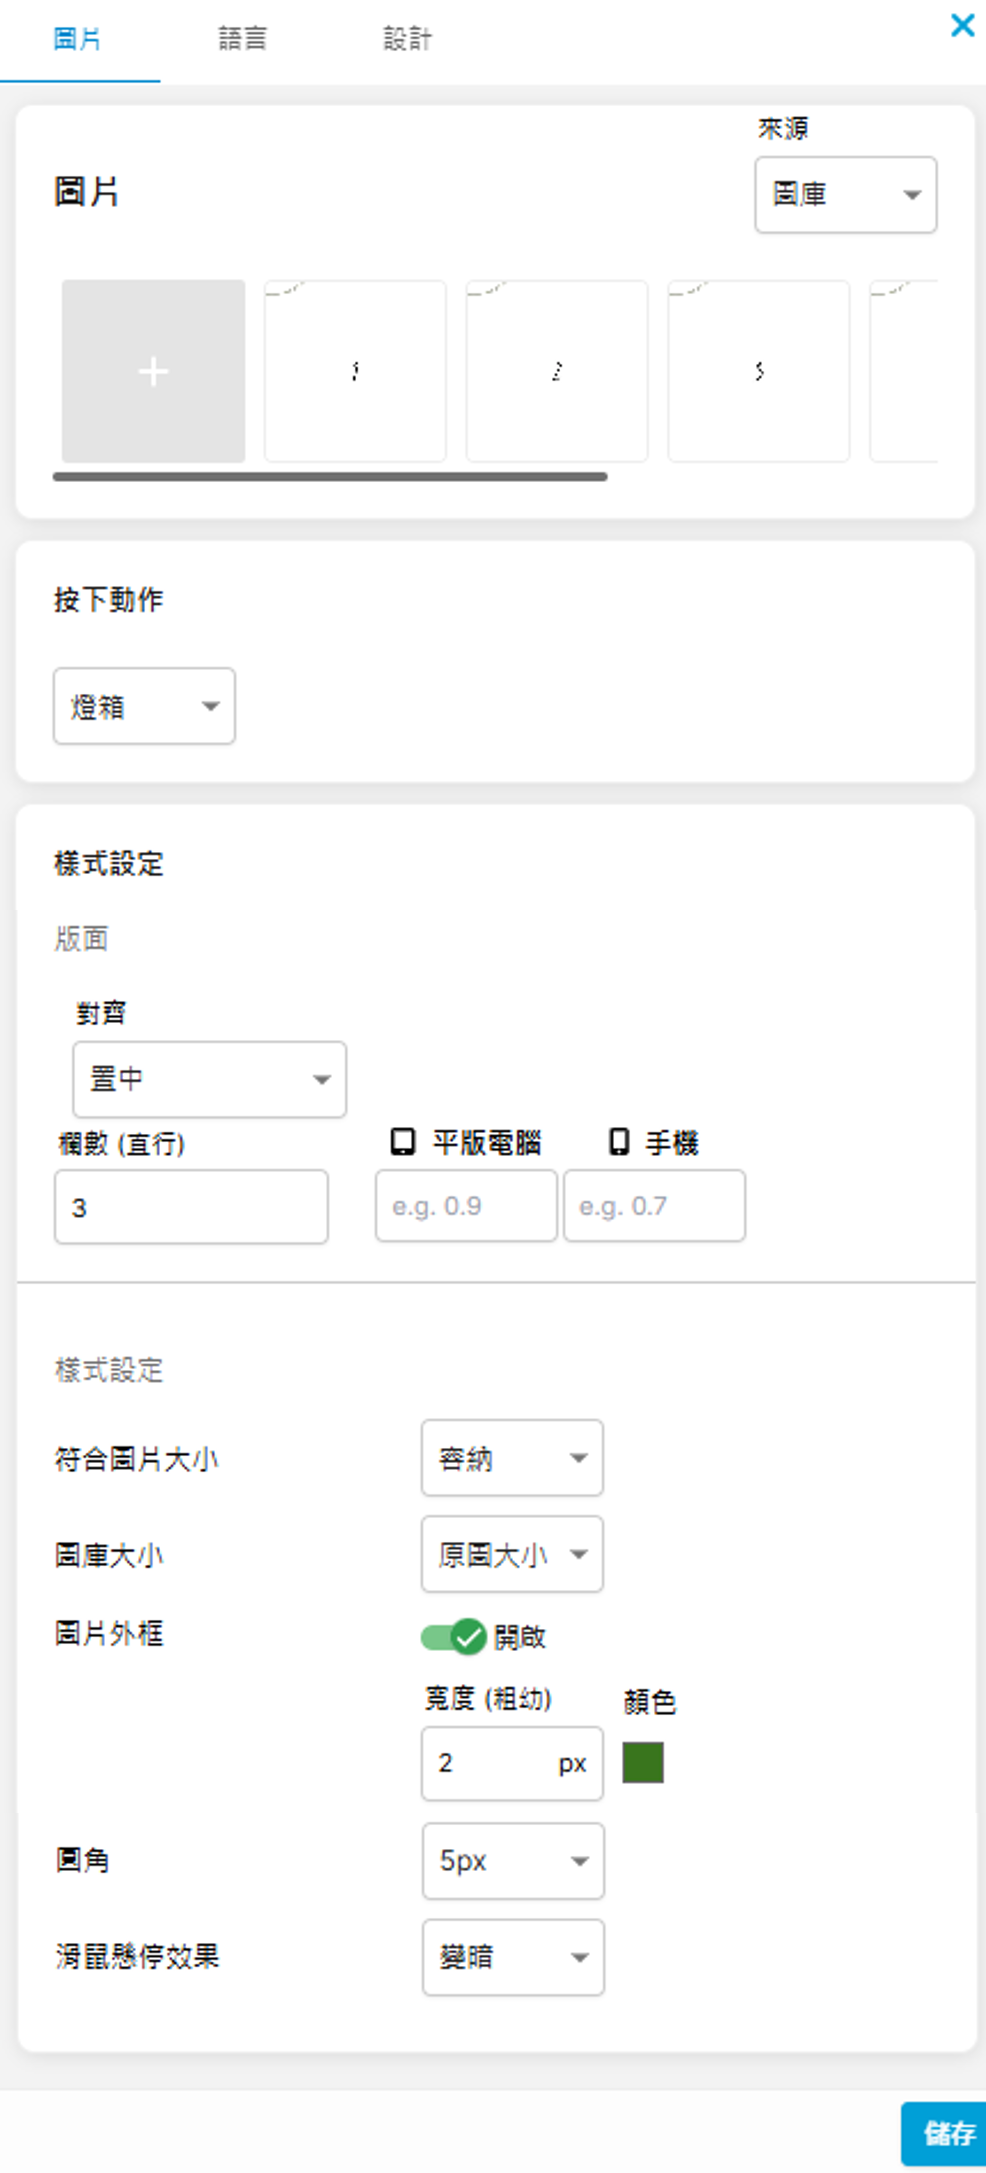Open the green border color swatch
Image resolution: width=986 pixels, height=2173 pixels.
pyautogui.click(x=643, y=1762)
